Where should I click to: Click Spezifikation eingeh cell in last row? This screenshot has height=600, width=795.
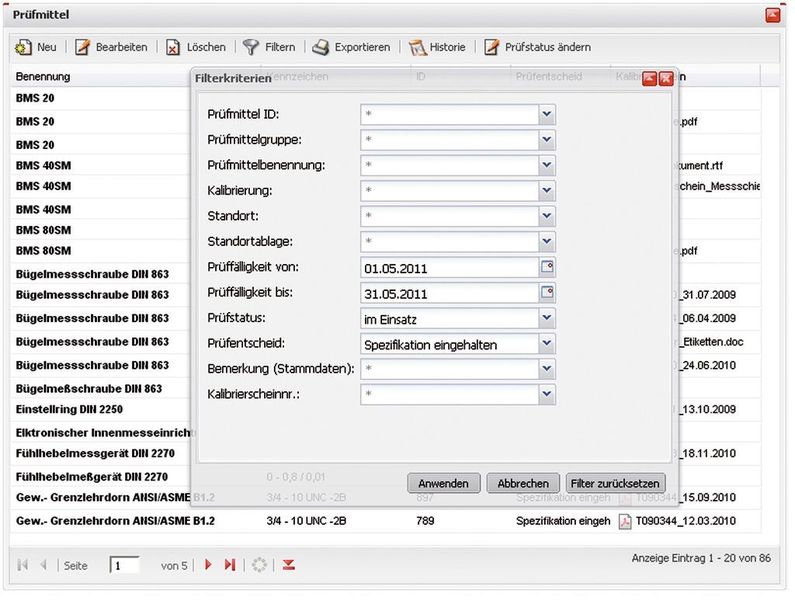[x=563, y=521]
